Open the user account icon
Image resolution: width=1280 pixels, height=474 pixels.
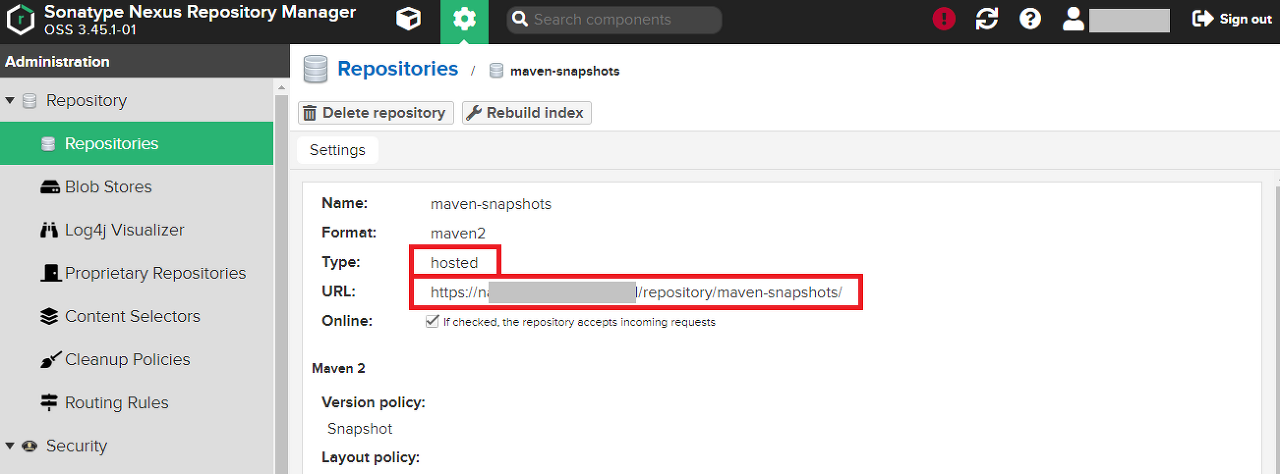[x=1073, y=19]
